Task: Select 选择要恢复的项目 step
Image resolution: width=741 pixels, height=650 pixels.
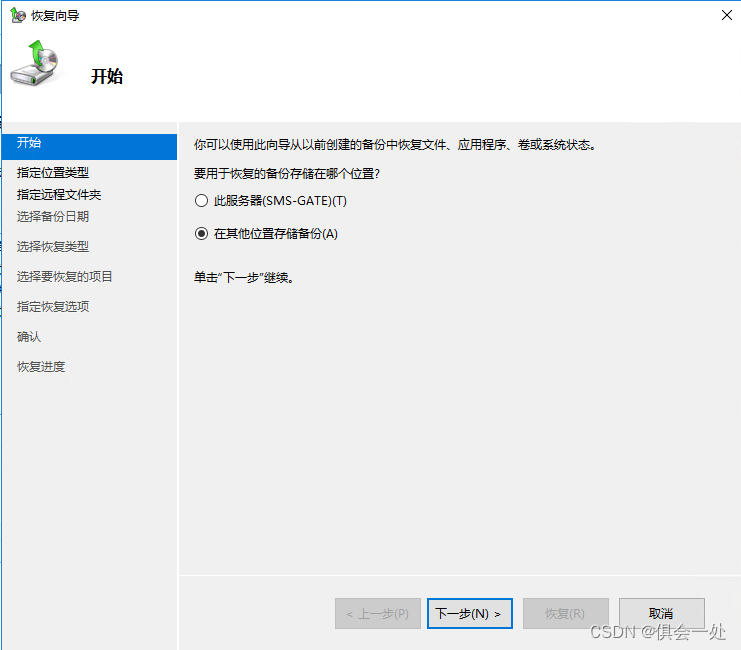Action: 65,277
